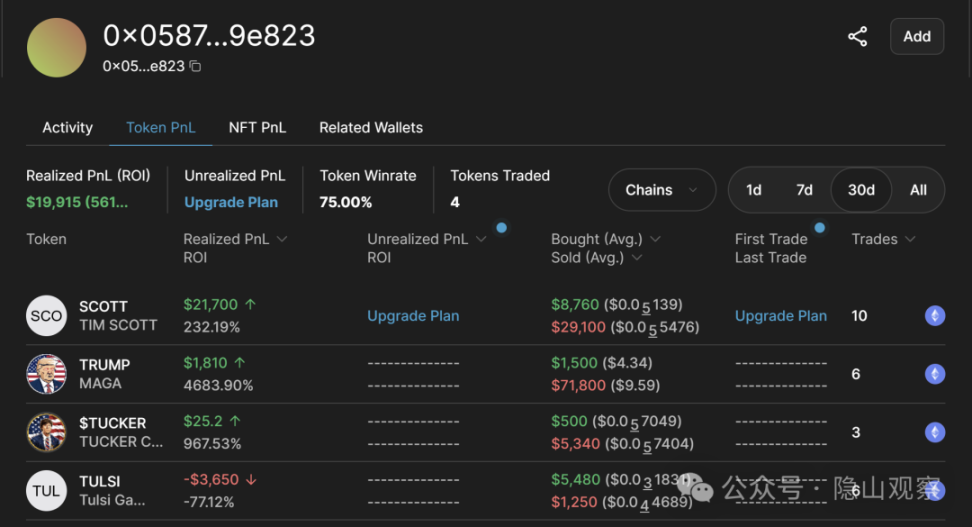Select the 1d time range
This screenshot has height=527, width=972.
[754, 190]
